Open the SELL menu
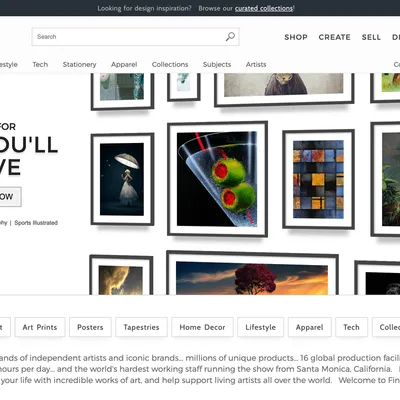 coord(371,37)
